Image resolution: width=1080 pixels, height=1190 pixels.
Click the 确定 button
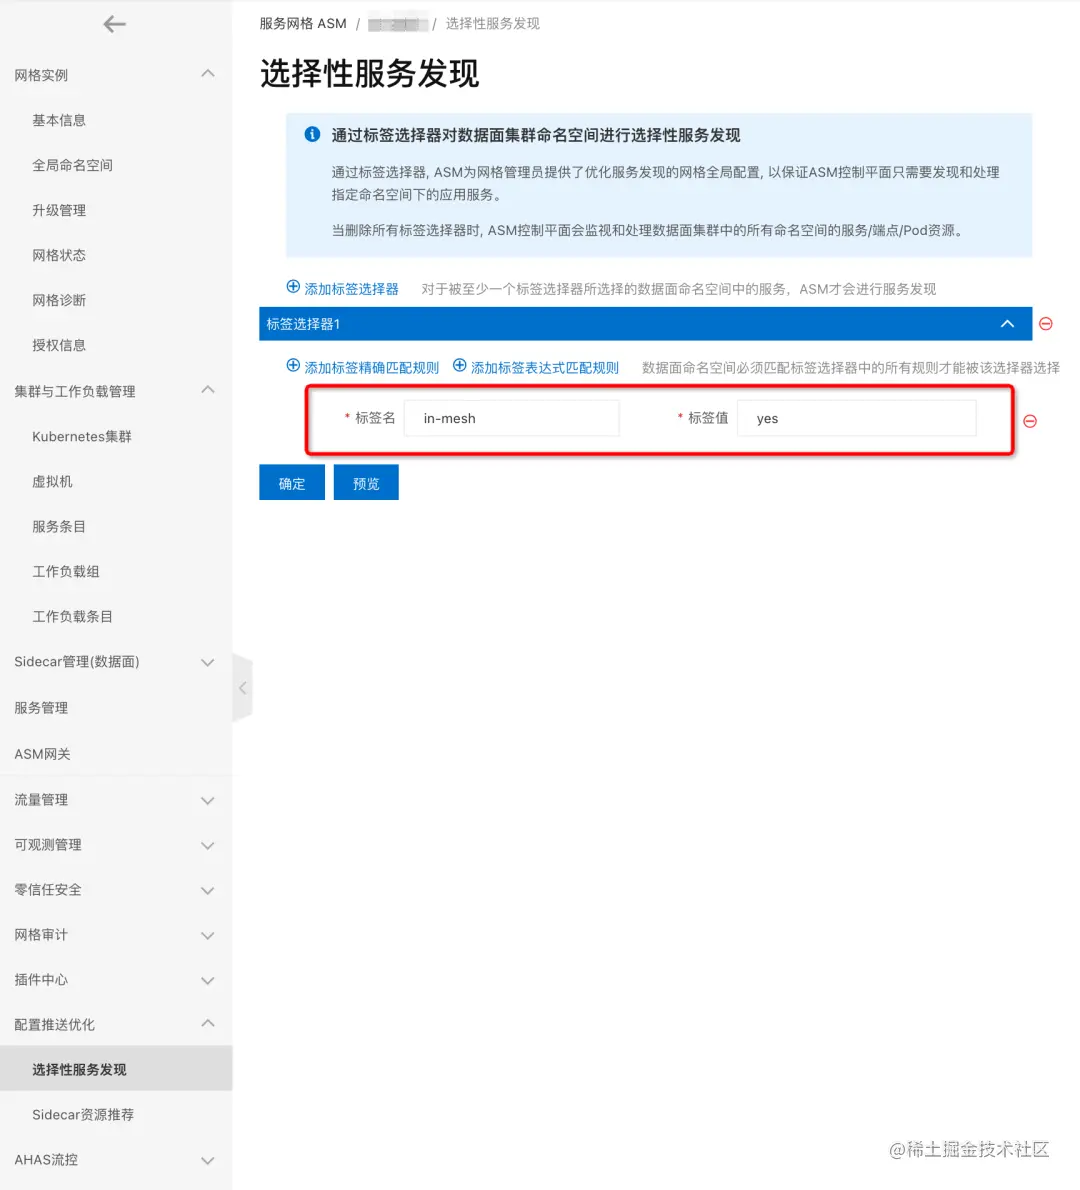coord(291,483)
